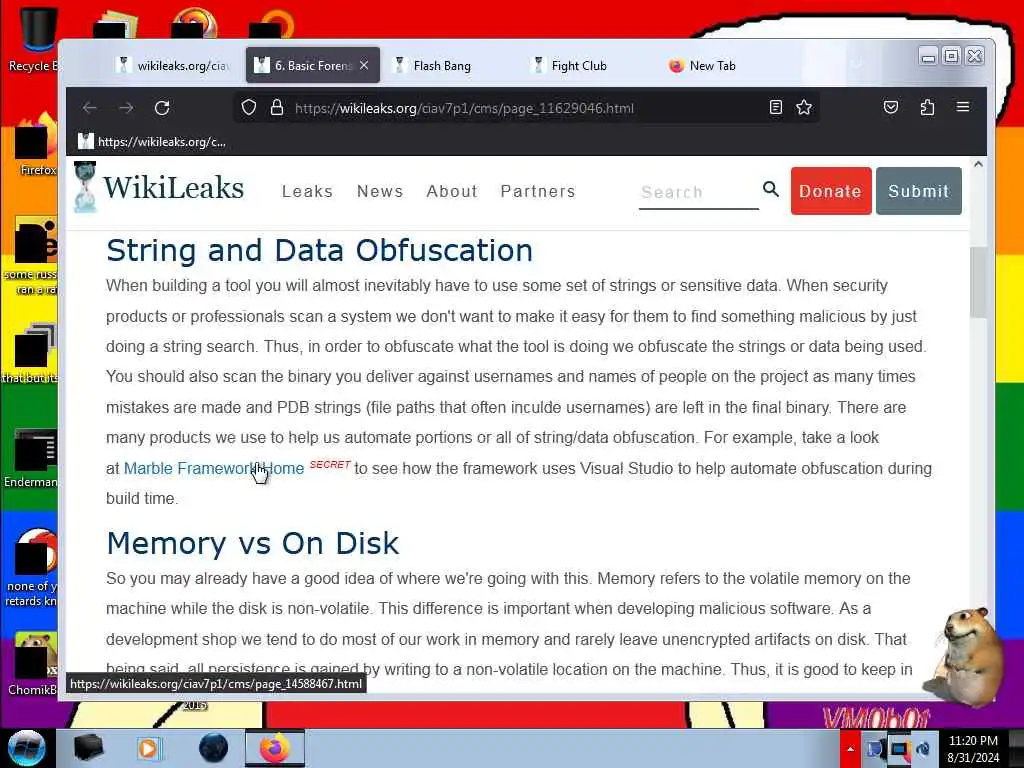This screenshot has height=768, width=1024.
Task: Open the Leaks menu
Action: pyautogui.click(x=308, y=191)
